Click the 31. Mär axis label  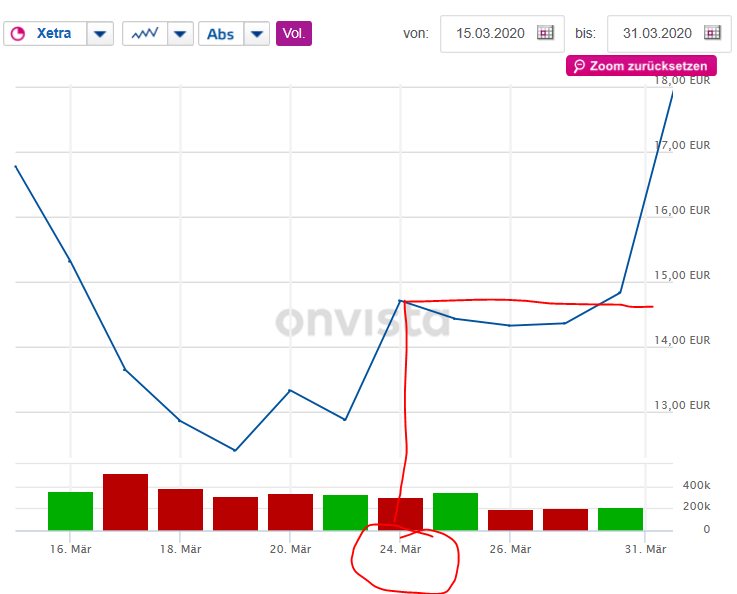(x=645, y=549)
